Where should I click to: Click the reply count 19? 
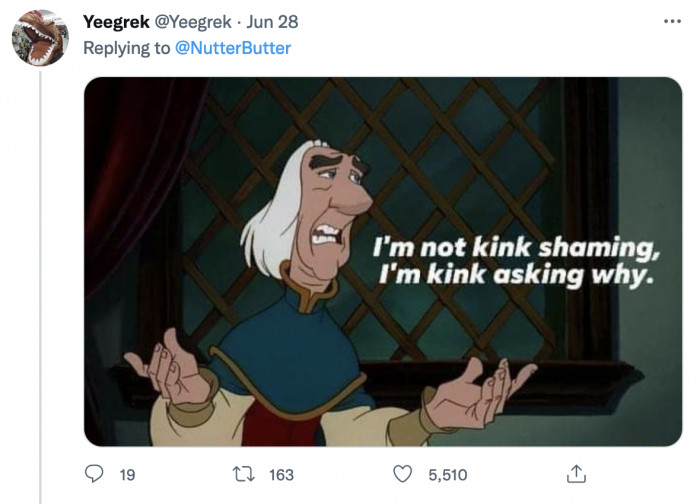[127, 476]
